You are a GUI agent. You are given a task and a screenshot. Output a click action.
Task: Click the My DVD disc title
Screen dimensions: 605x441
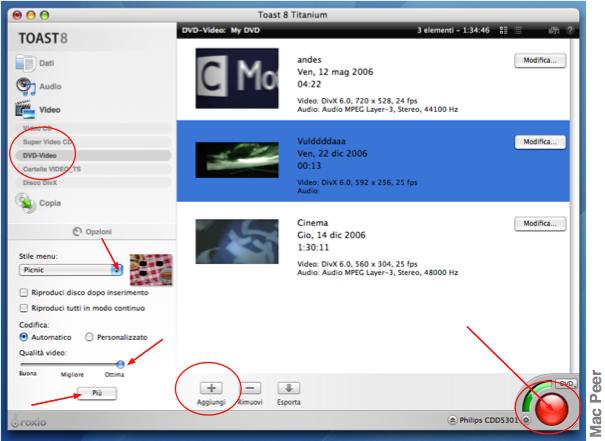[x=245, y=30]
